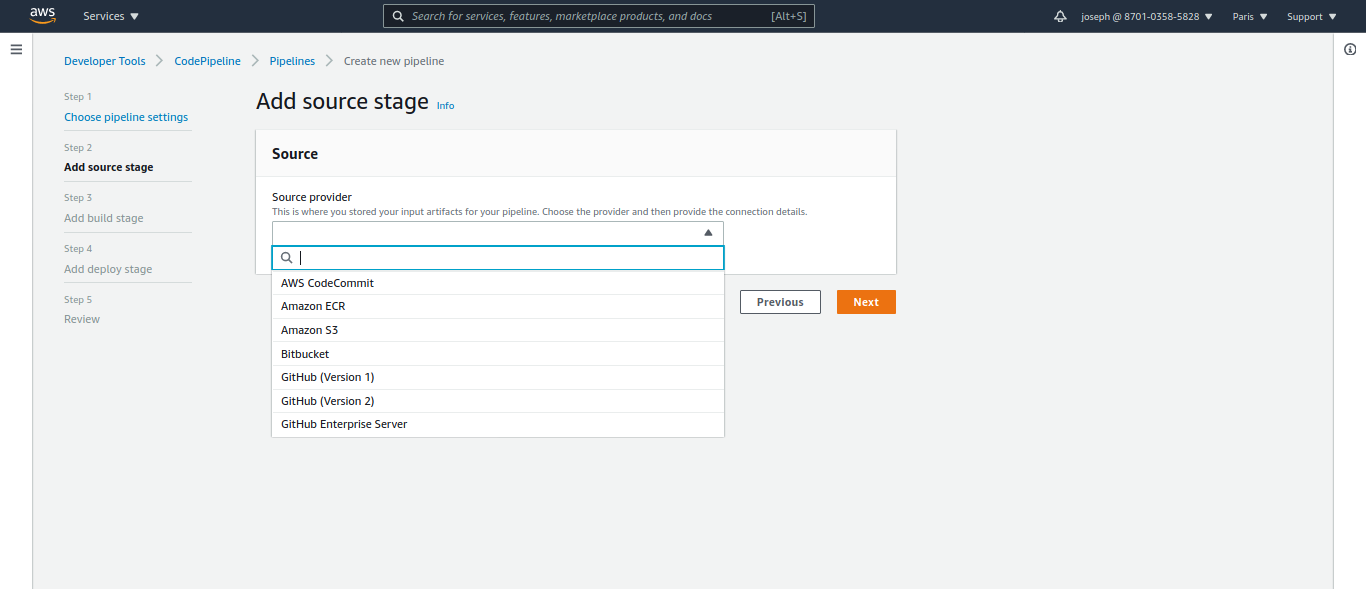Click the info panel icon at right
1366x589 pixels.
(1350, 50)
